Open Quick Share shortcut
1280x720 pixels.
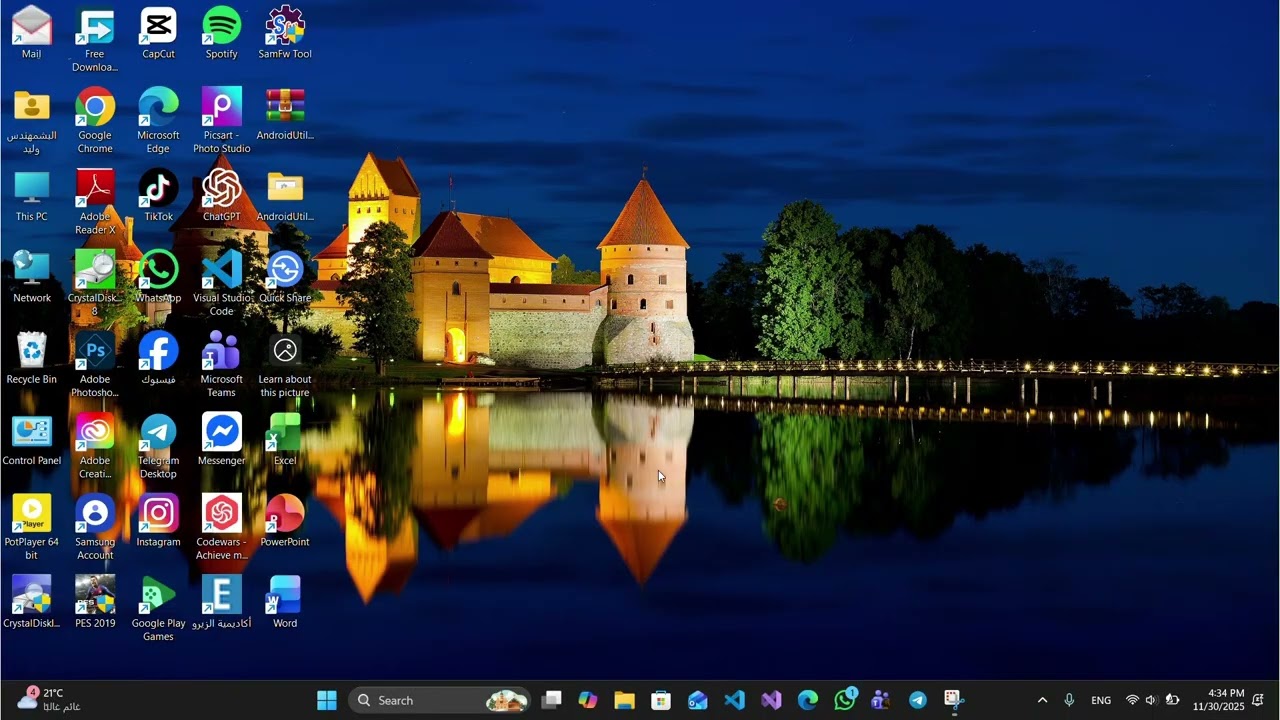click(x=285, y=277)
